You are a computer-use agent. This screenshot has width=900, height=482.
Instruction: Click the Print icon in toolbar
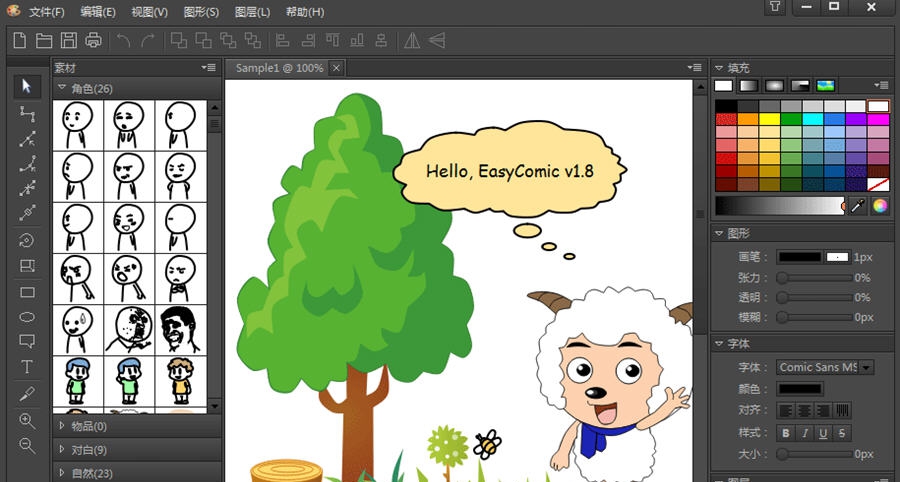coord(93,40)
